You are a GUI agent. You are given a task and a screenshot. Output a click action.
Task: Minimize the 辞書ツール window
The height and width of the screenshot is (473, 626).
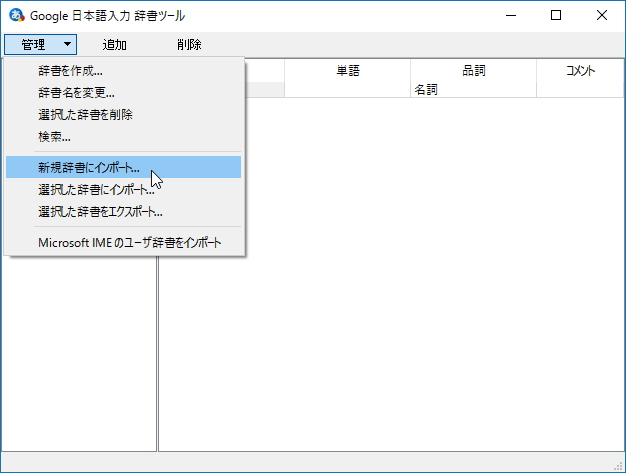(x=511, y=15)
